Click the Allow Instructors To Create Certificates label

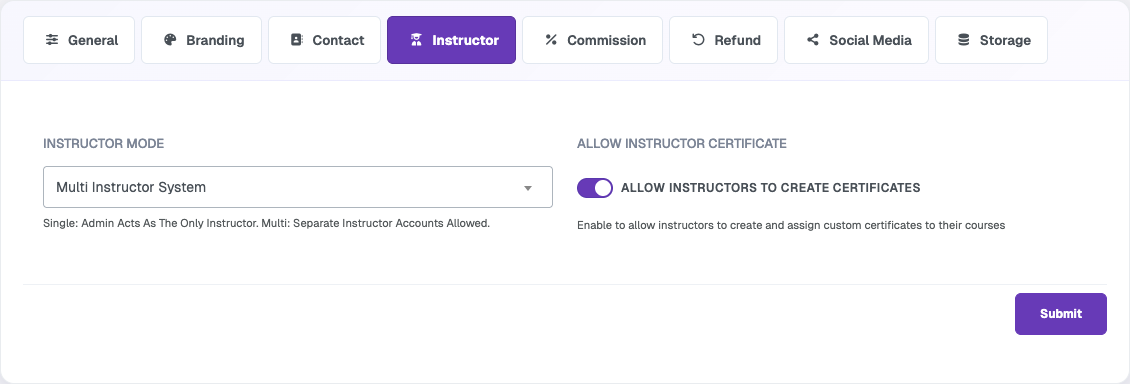(x=770, y=188)
